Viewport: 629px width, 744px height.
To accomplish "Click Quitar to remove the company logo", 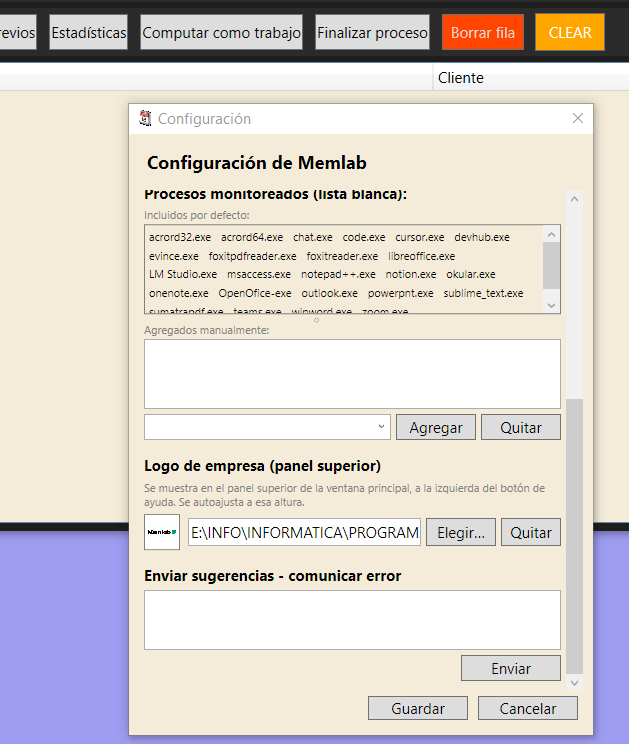I will click(x=531, y=532).
